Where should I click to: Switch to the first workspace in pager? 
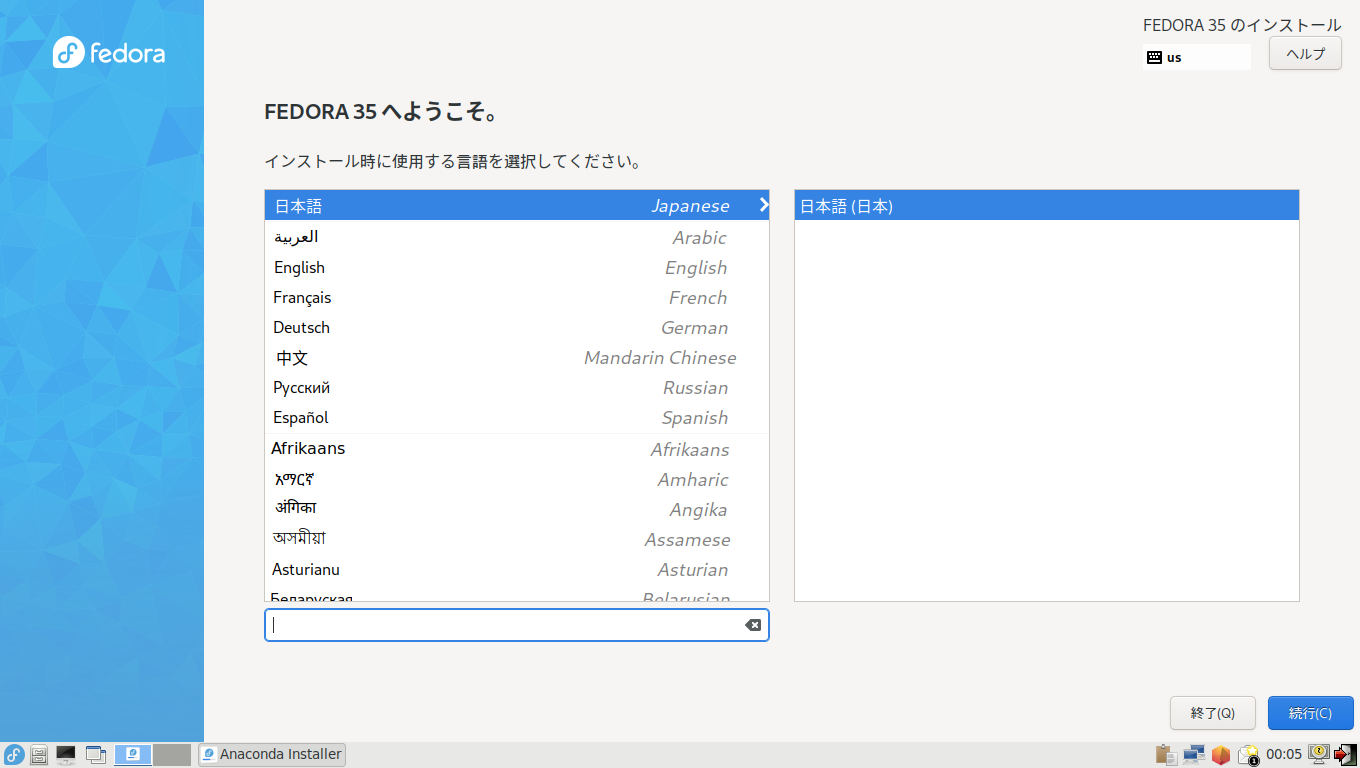pos(134,755)
